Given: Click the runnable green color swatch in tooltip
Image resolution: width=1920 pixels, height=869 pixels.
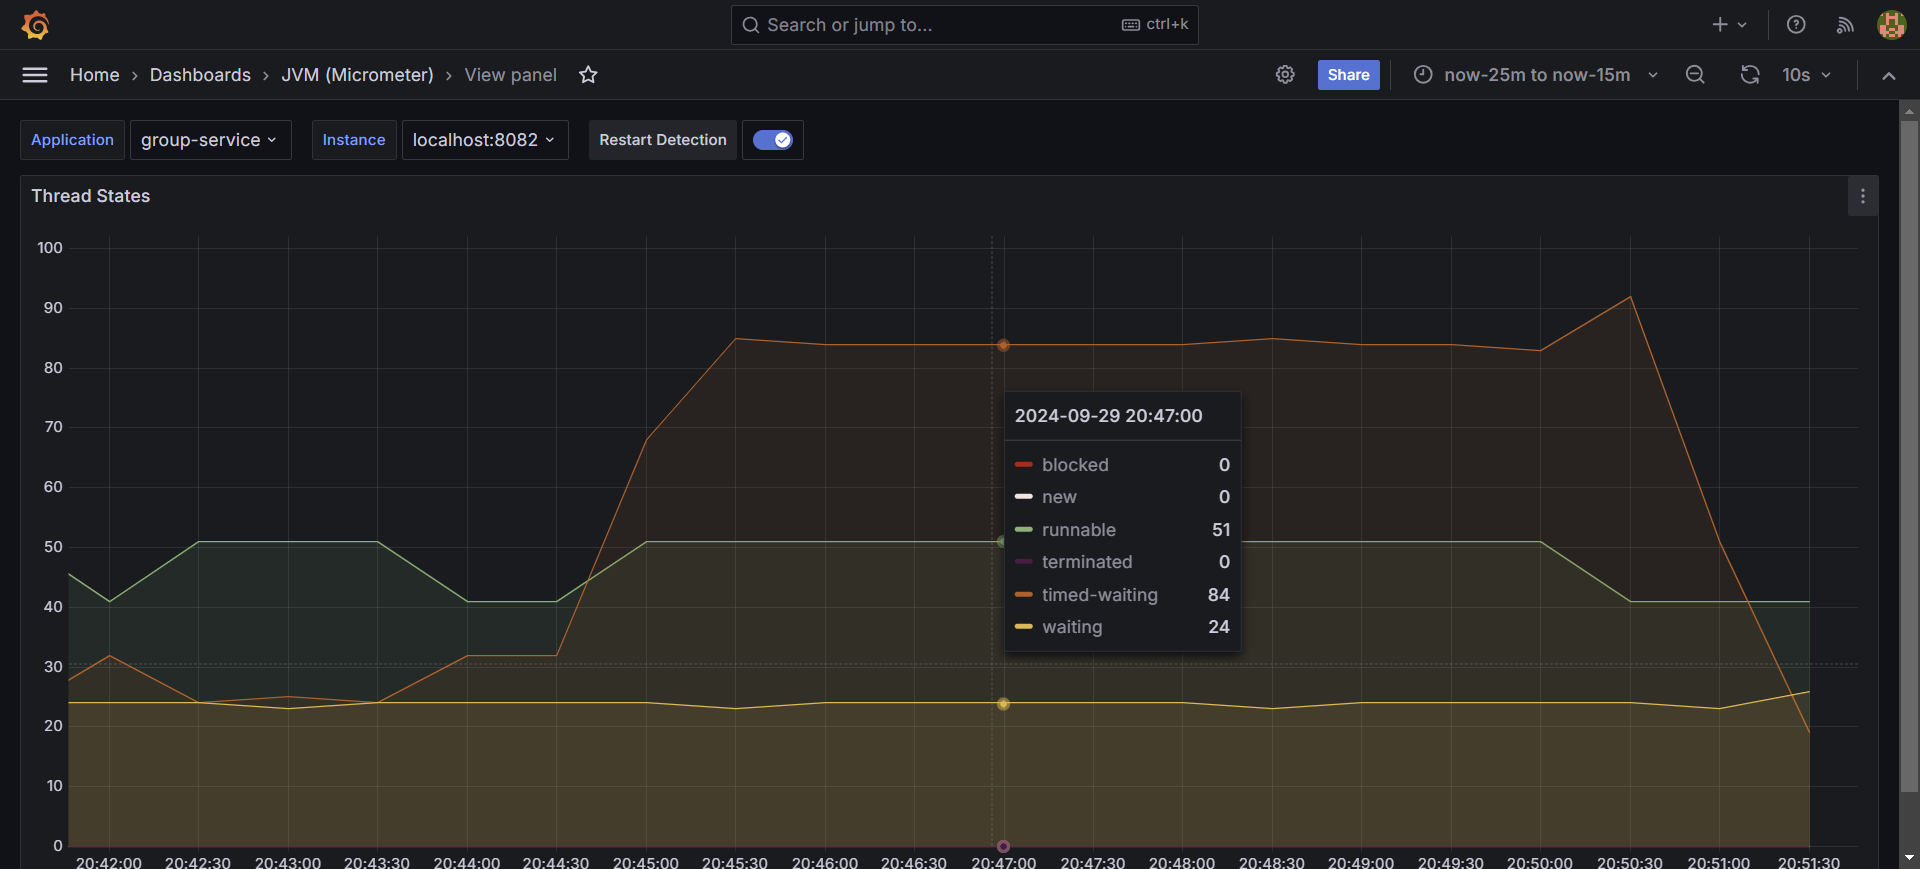Looking at the screenshot, I should pos(1023,530).
